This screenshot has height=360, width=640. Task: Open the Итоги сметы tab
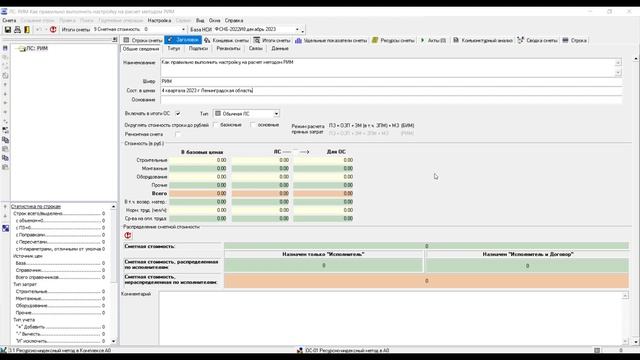point(272,40)
